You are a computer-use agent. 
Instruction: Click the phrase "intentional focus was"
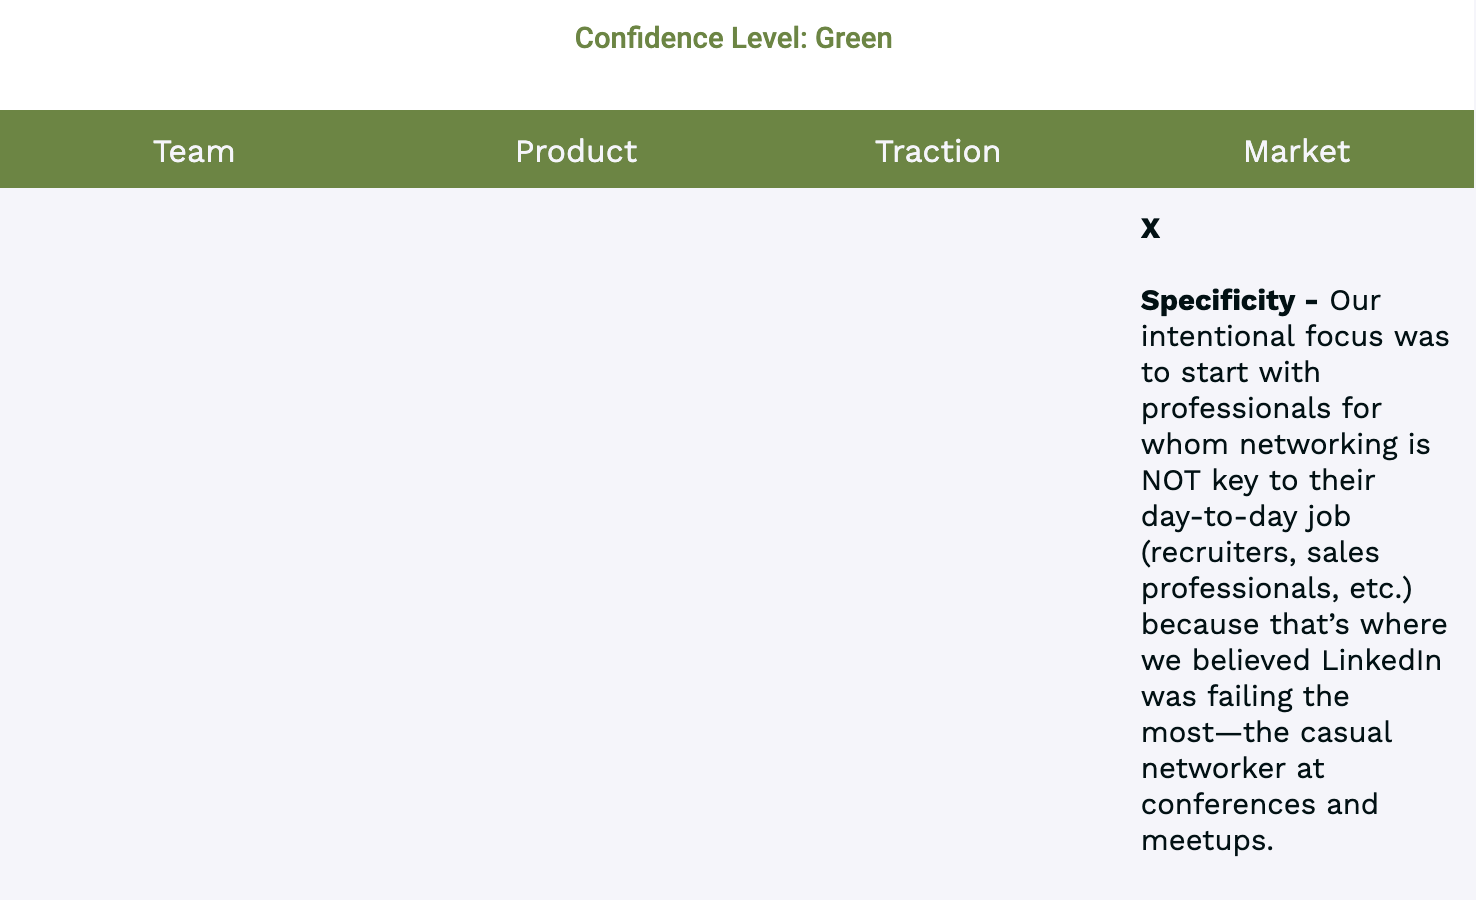coord(1295,336)
